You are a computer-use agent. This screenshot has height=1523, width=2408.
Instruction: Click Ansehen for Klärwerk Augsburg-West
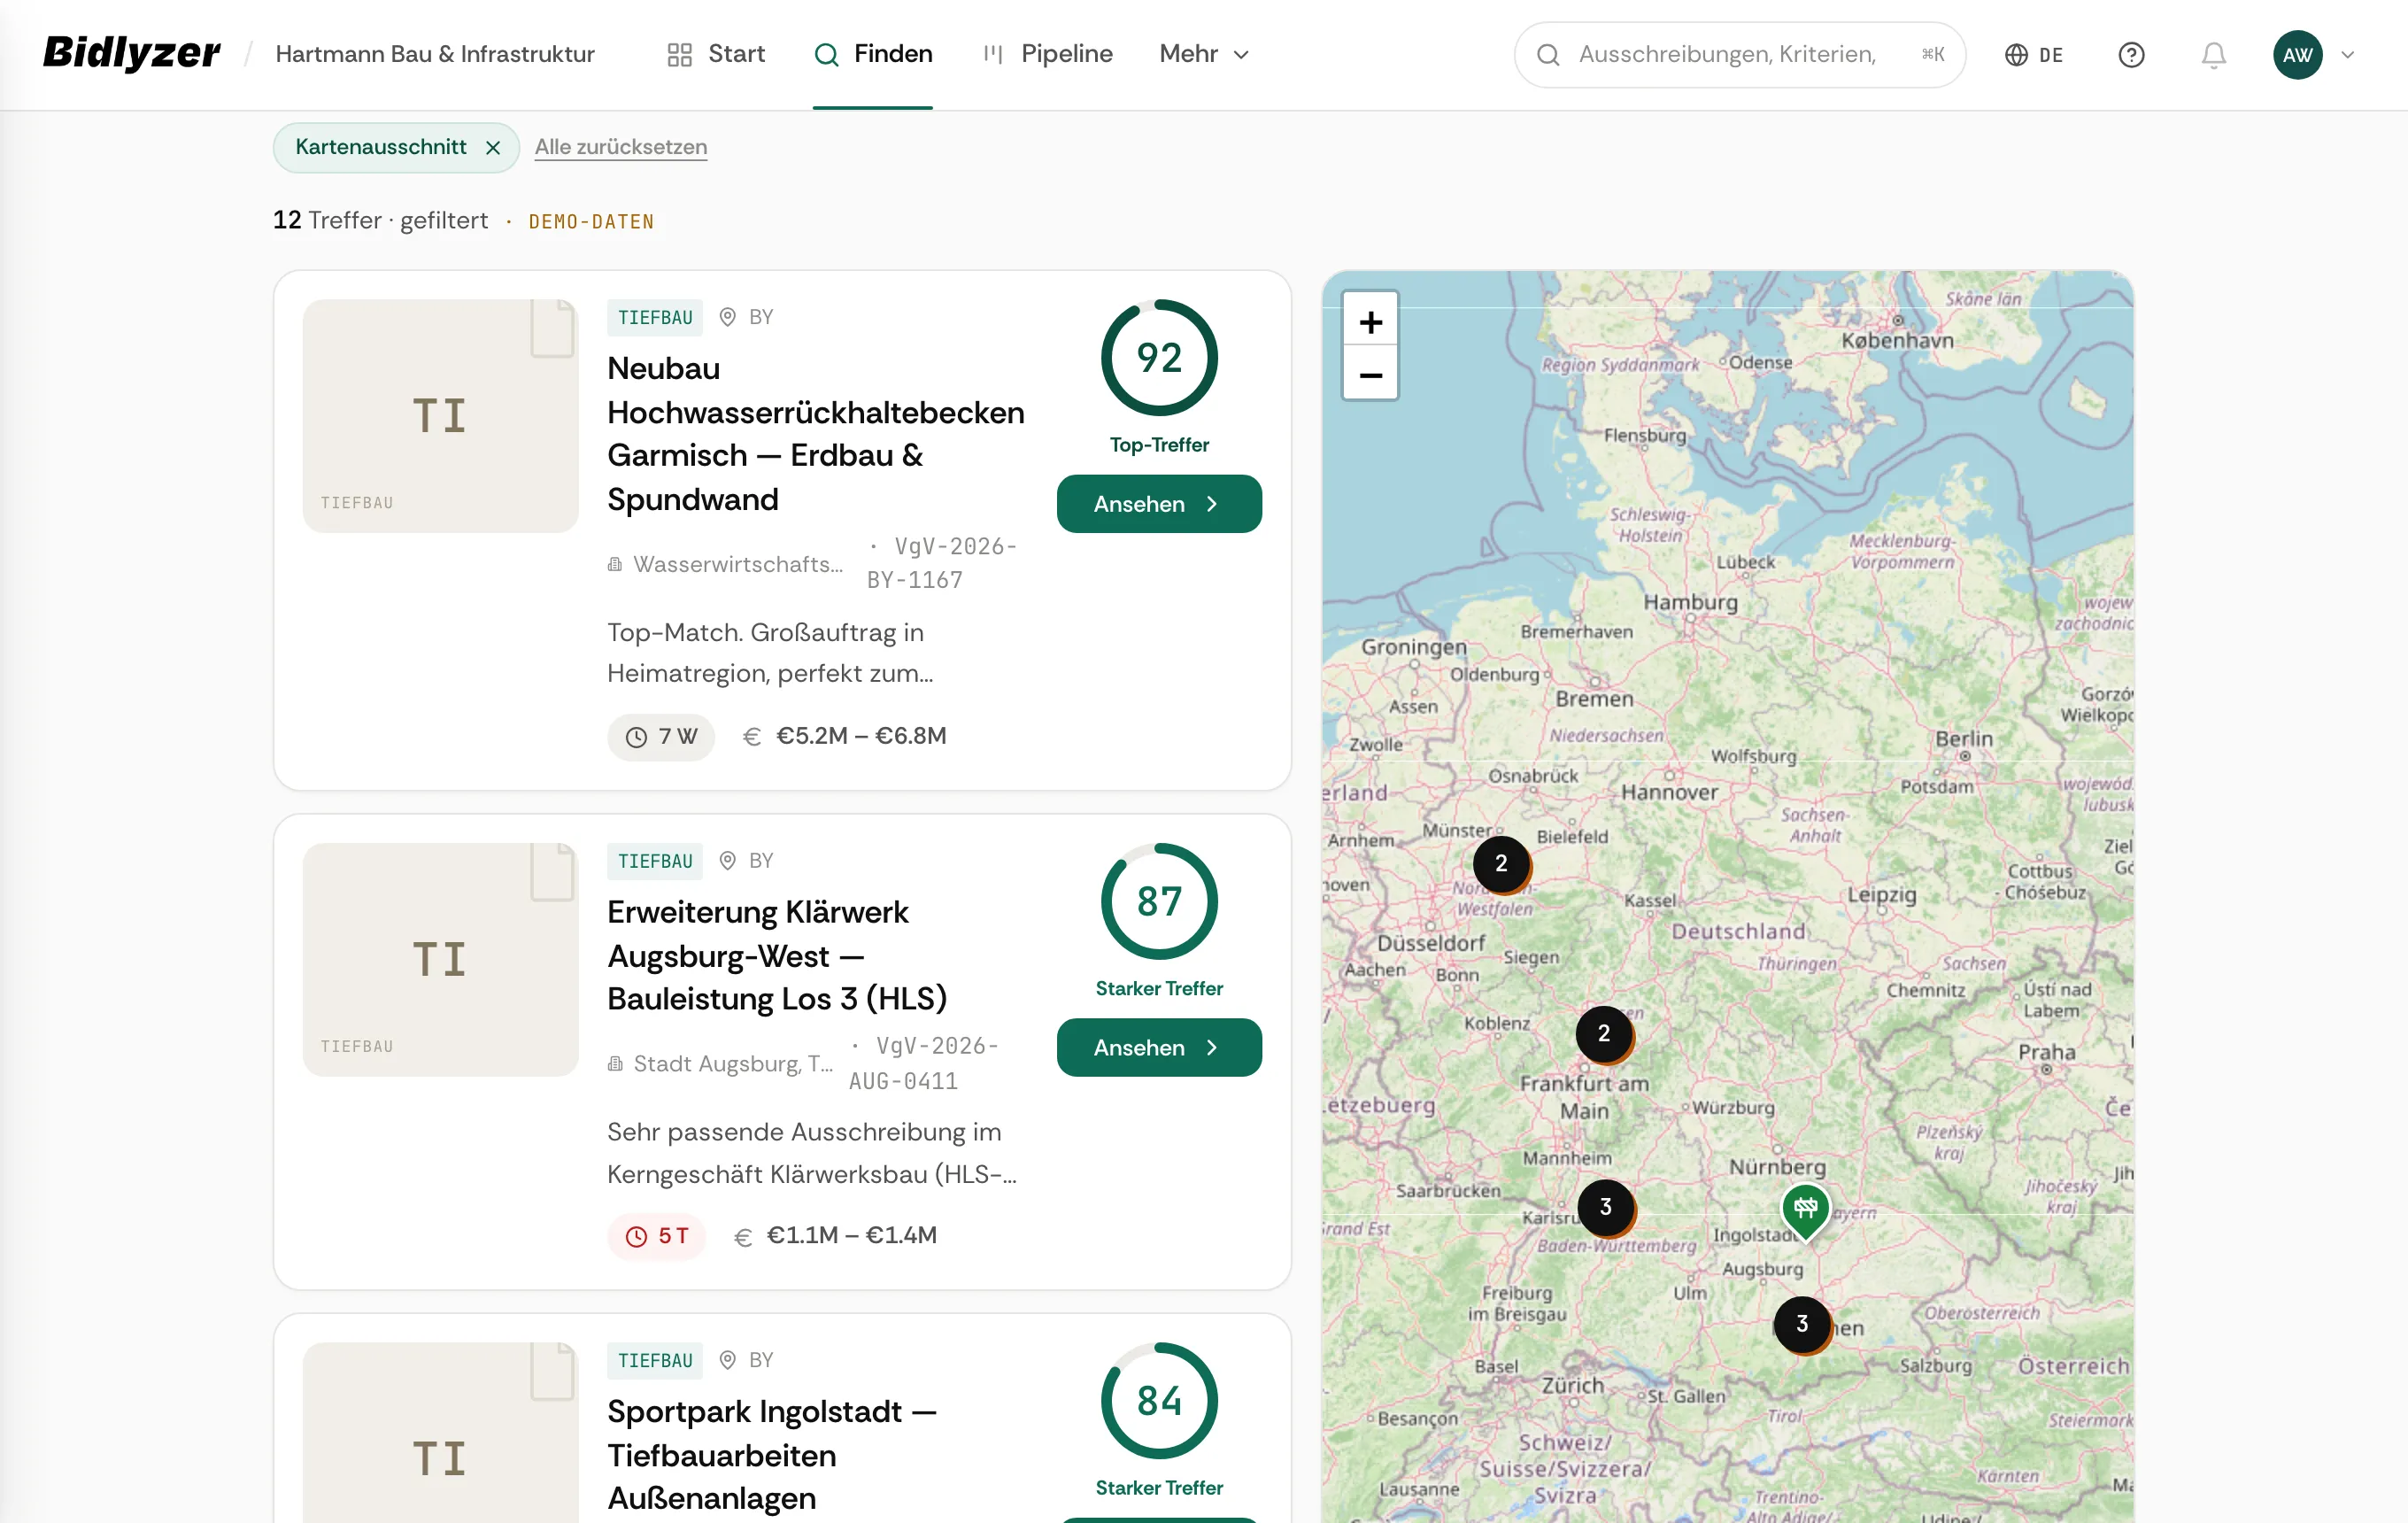tap(1158, 1047)
